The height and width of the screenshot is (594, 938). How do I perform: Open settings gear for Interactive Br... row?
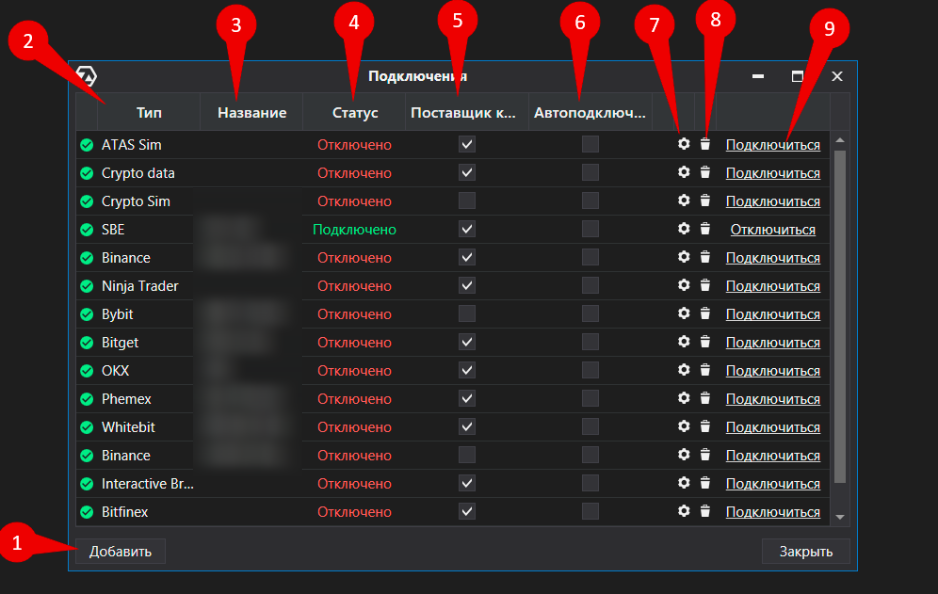pyautogui.click(x=684, y=483)
